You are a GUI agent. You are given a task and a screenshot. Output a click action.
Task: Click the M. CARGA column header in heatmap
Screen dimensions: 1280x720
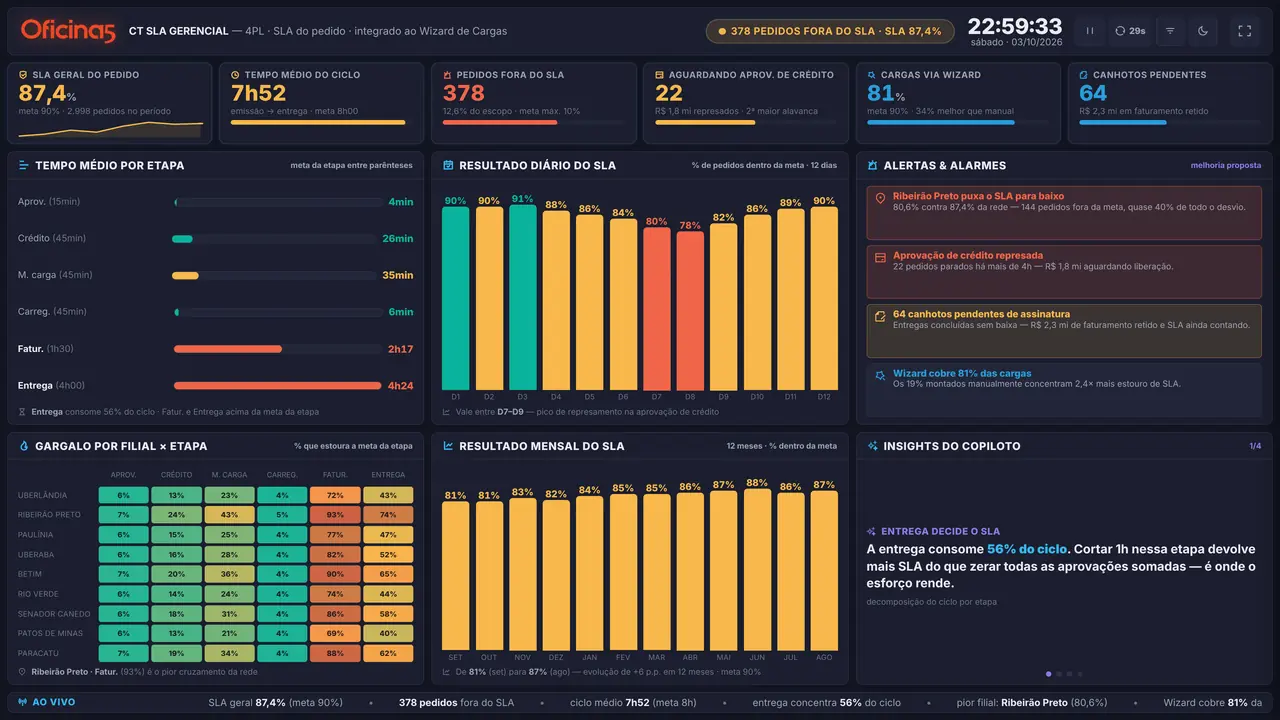click(229, 475)
